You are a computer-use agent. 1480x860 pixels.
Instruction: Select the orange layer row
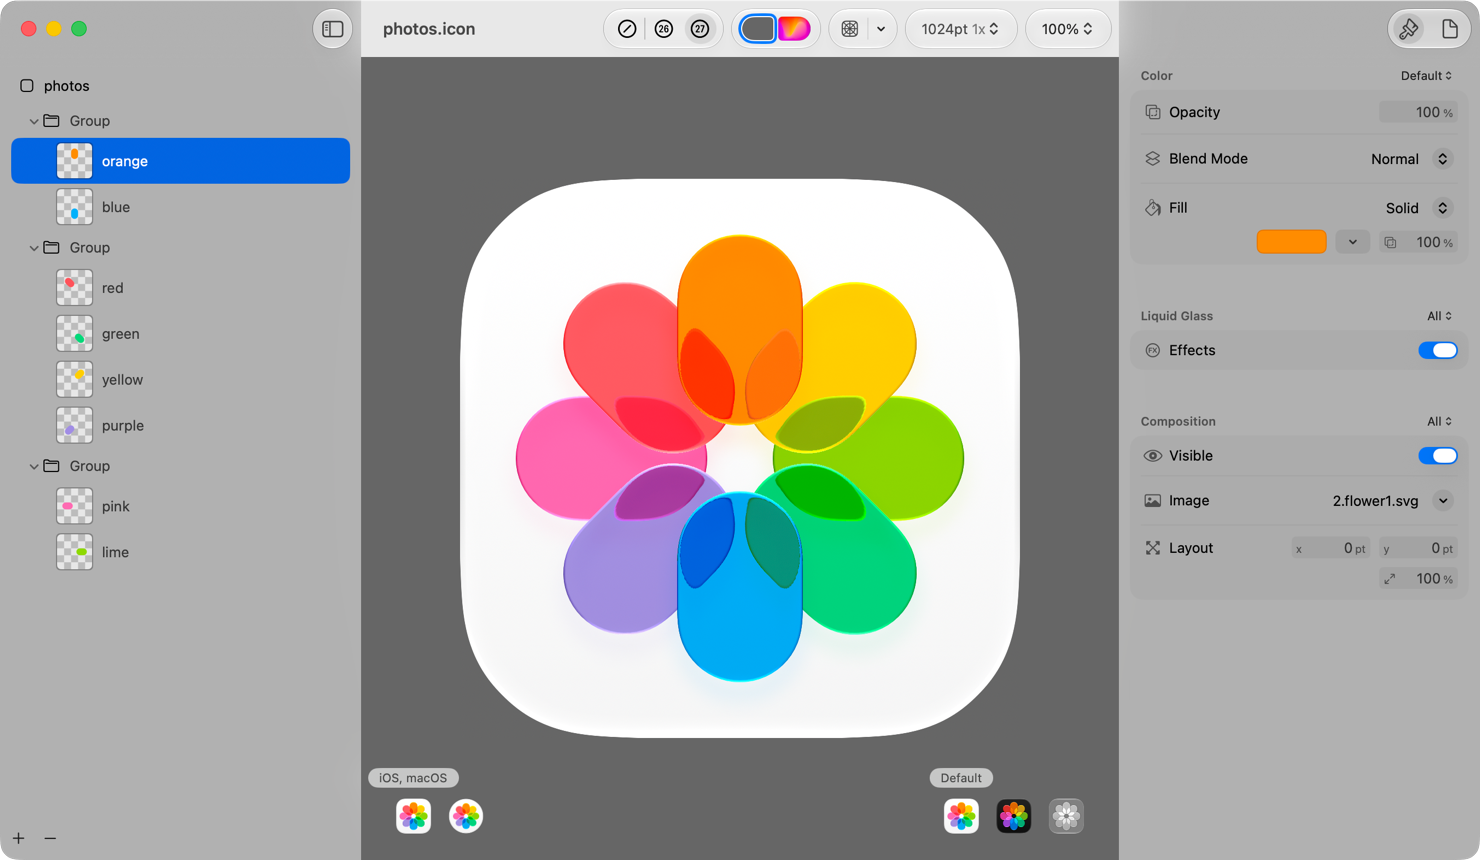(x=180, y=161)
